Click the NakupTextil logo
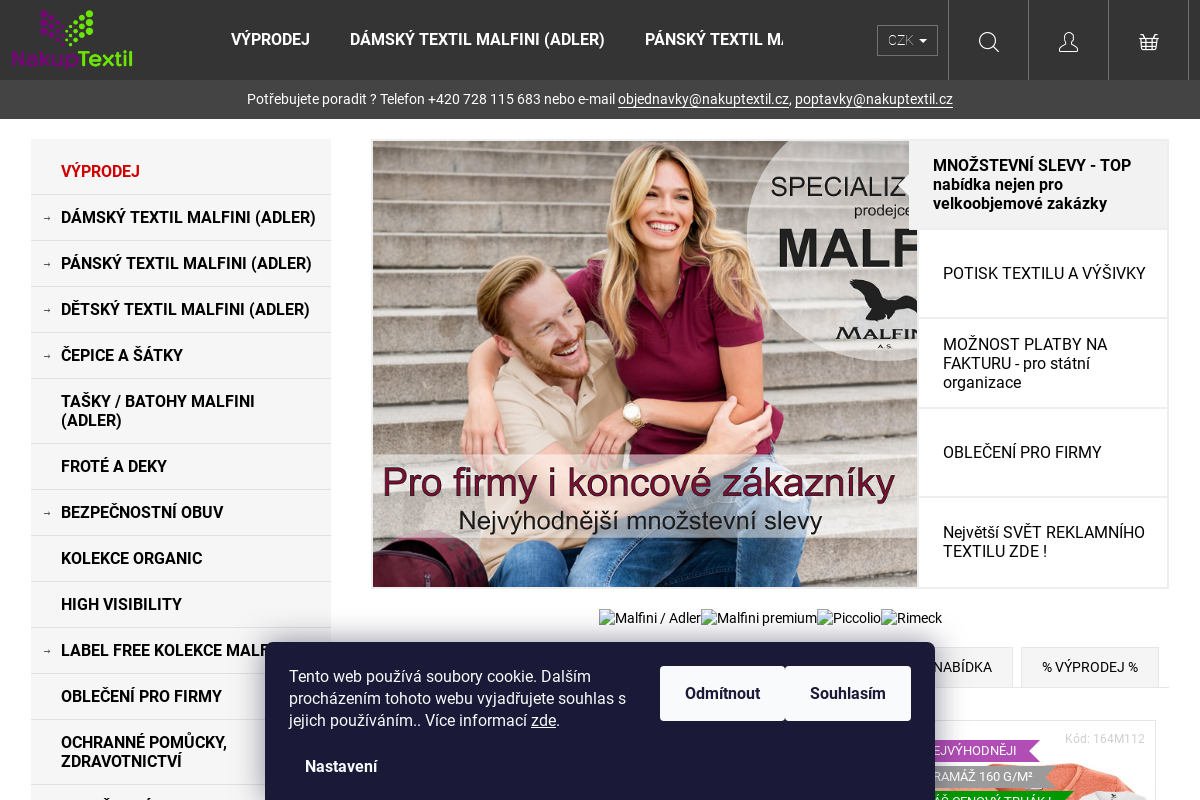 click(x=71, y=39)
